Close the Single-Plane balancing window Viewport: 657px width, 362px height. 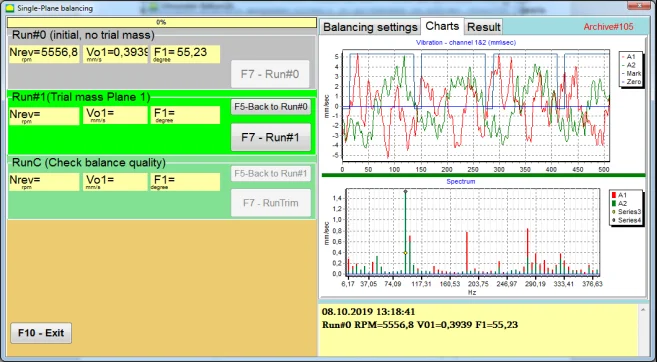(639, 5)
